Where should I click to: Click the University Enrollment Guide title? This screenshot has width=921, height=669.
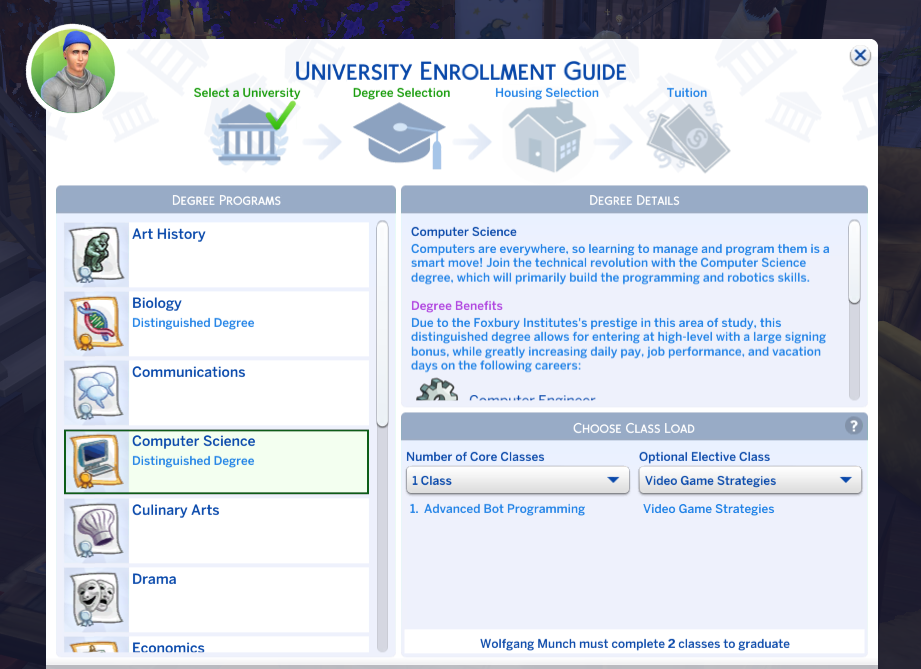coord(460,72)
